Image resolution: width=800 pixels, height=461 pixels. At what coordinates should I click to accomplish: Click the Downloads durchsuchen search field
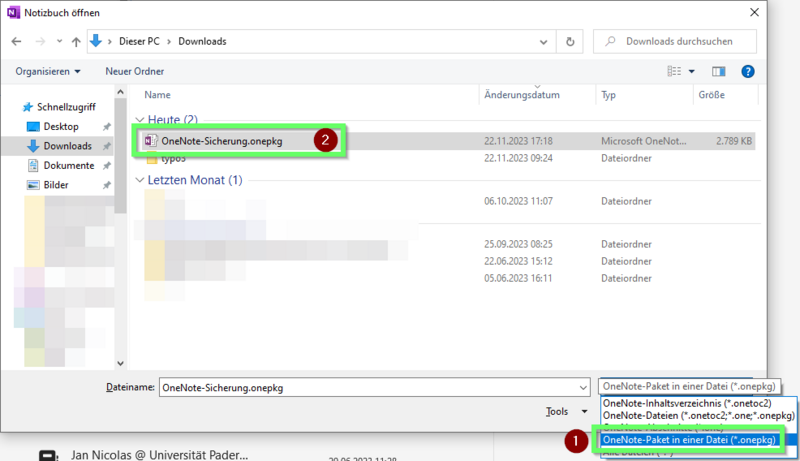675,41
